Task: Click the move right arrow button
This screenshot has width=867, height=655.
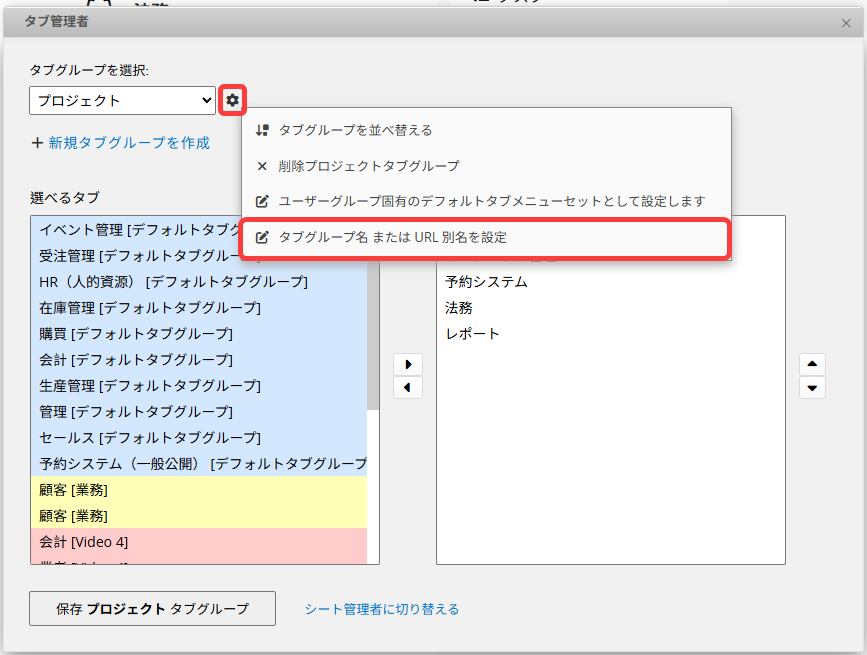Action: click(x=408, y=364)
